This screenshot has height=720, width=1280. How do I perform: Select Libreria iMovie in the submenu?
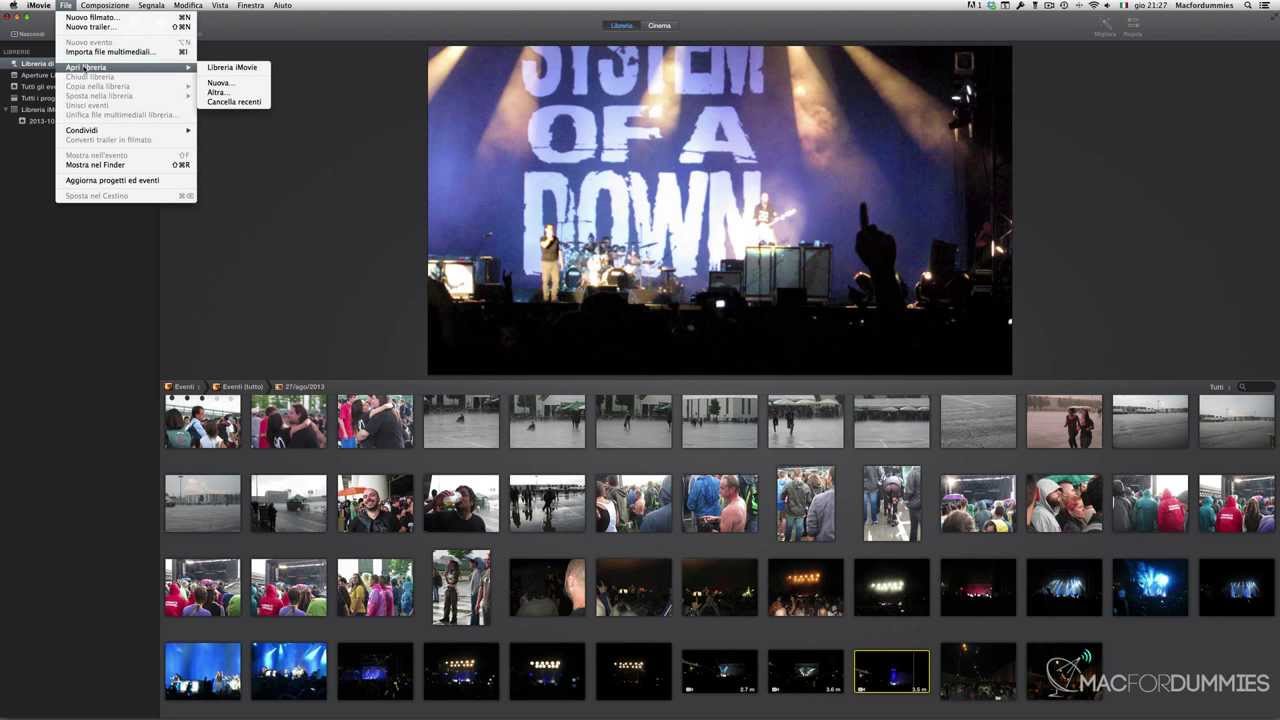(232, 67)
